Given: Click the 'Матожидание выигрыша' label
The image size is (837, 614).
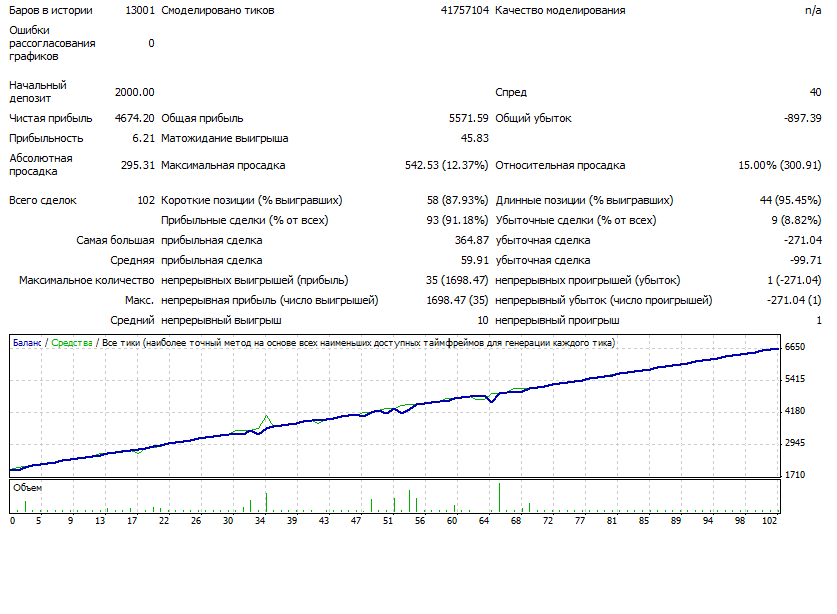Looking at the screenshot, I should 225,138.
